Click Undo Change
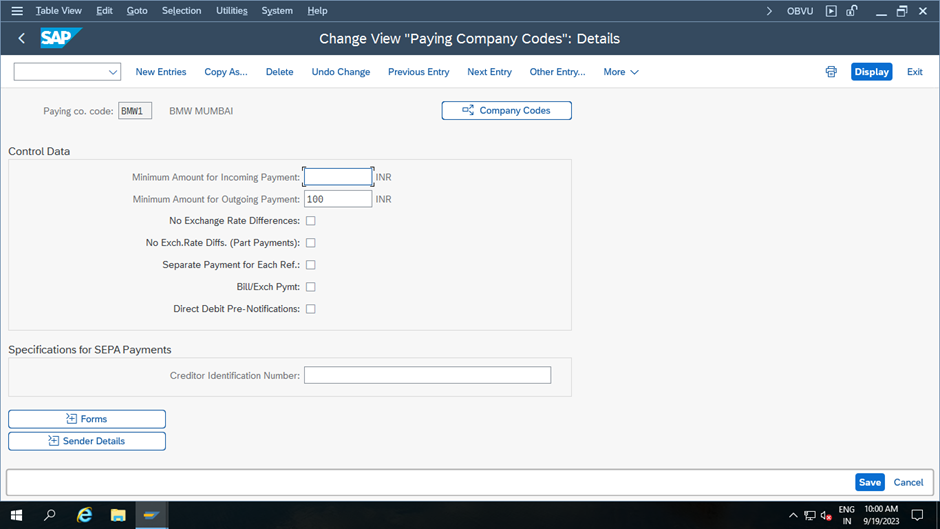 coord(341,72)
